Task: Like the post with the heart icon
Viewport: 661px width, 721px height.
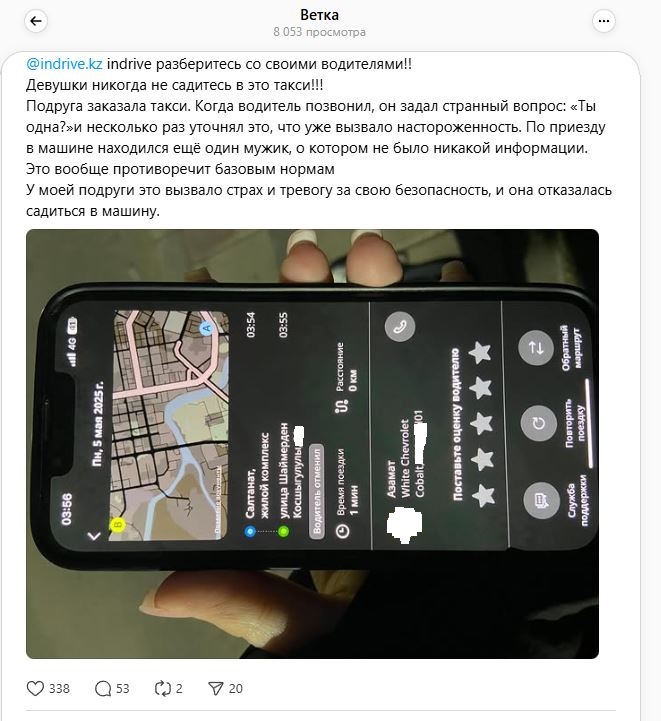Action: click(x=35, y=688)
